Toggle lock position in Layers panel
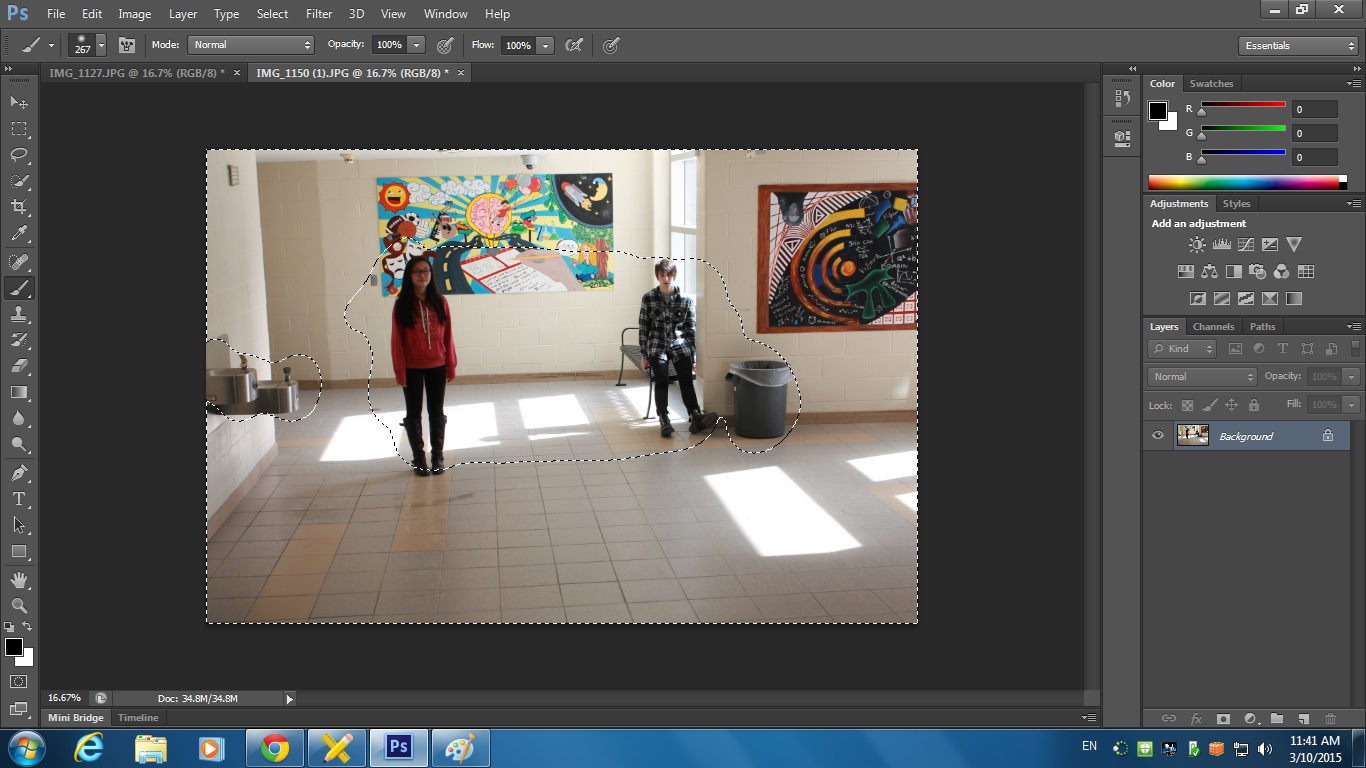The width and height of the screenshot is (1366, 768). 1231,405
